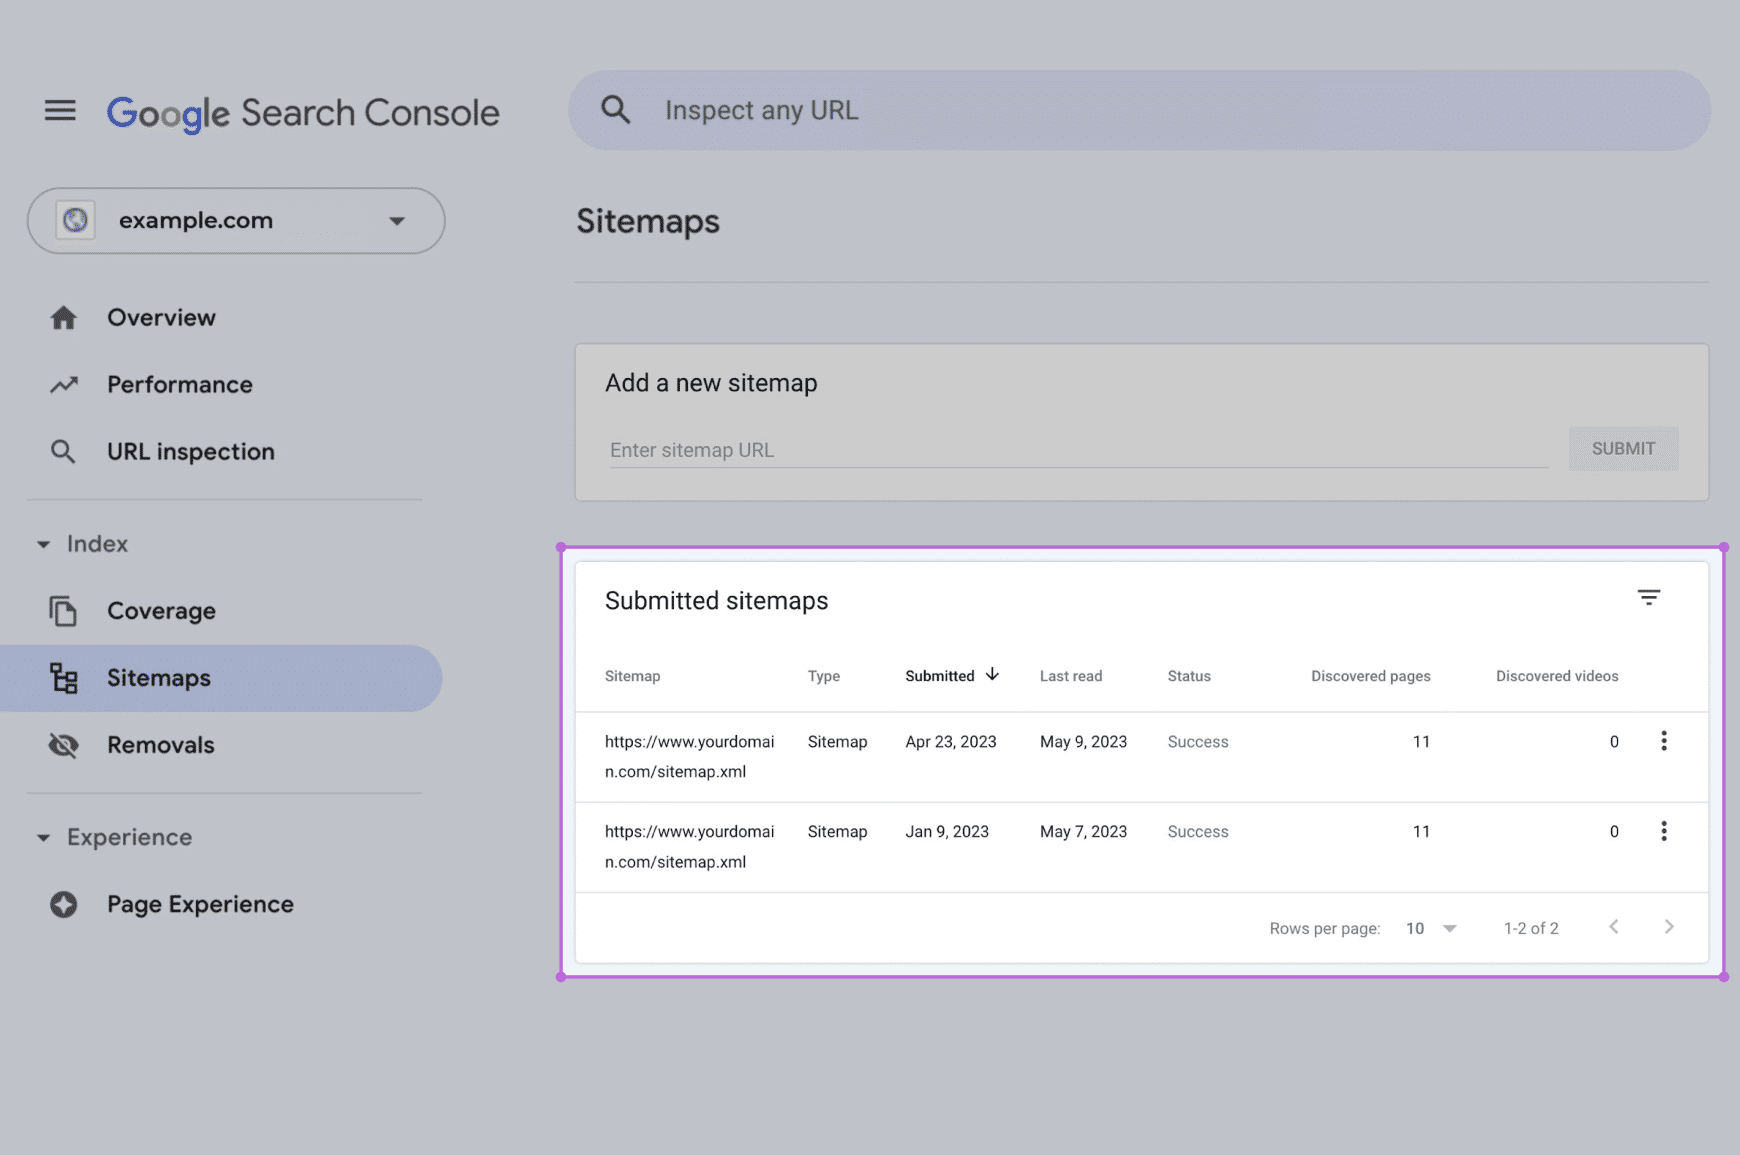The image size is (1740, 1155).
Task: Navigate to Performance report
Action: [x=179, y=385]
